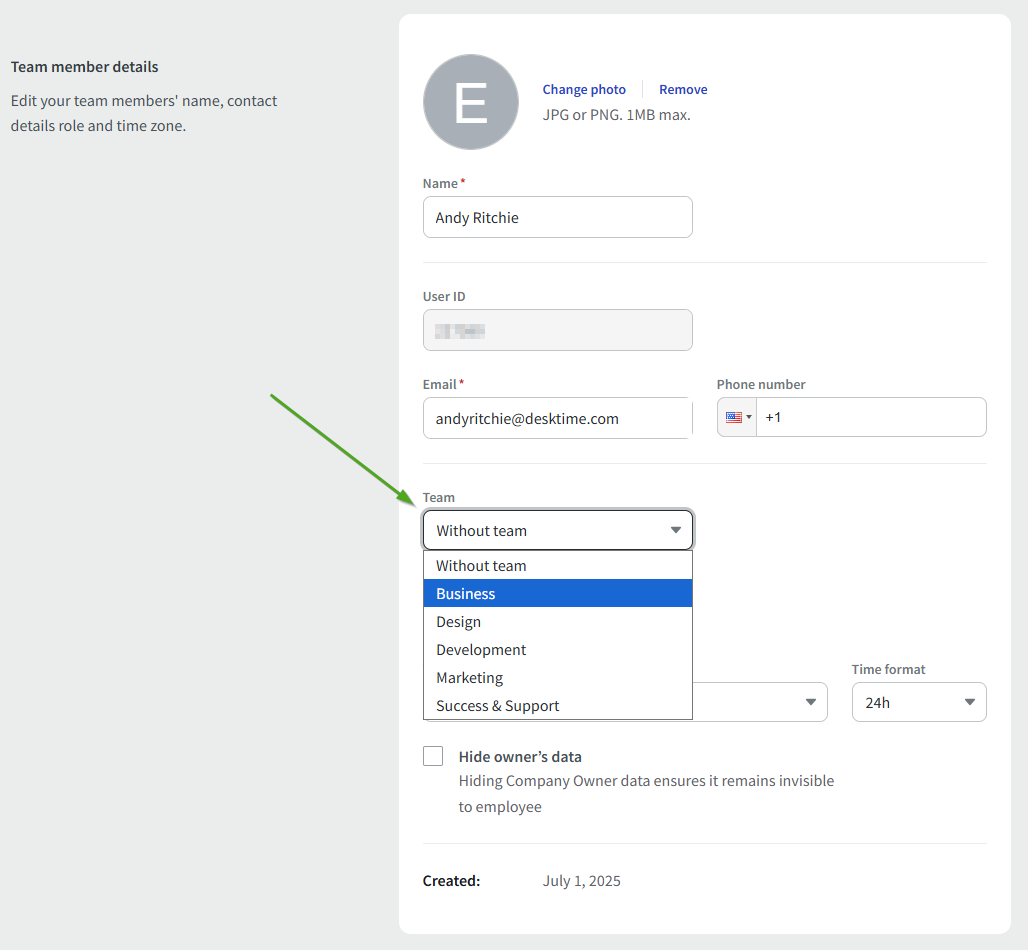
Task: Enable the Hide owner's data checkbox
Action: click(x=433, y=757)
